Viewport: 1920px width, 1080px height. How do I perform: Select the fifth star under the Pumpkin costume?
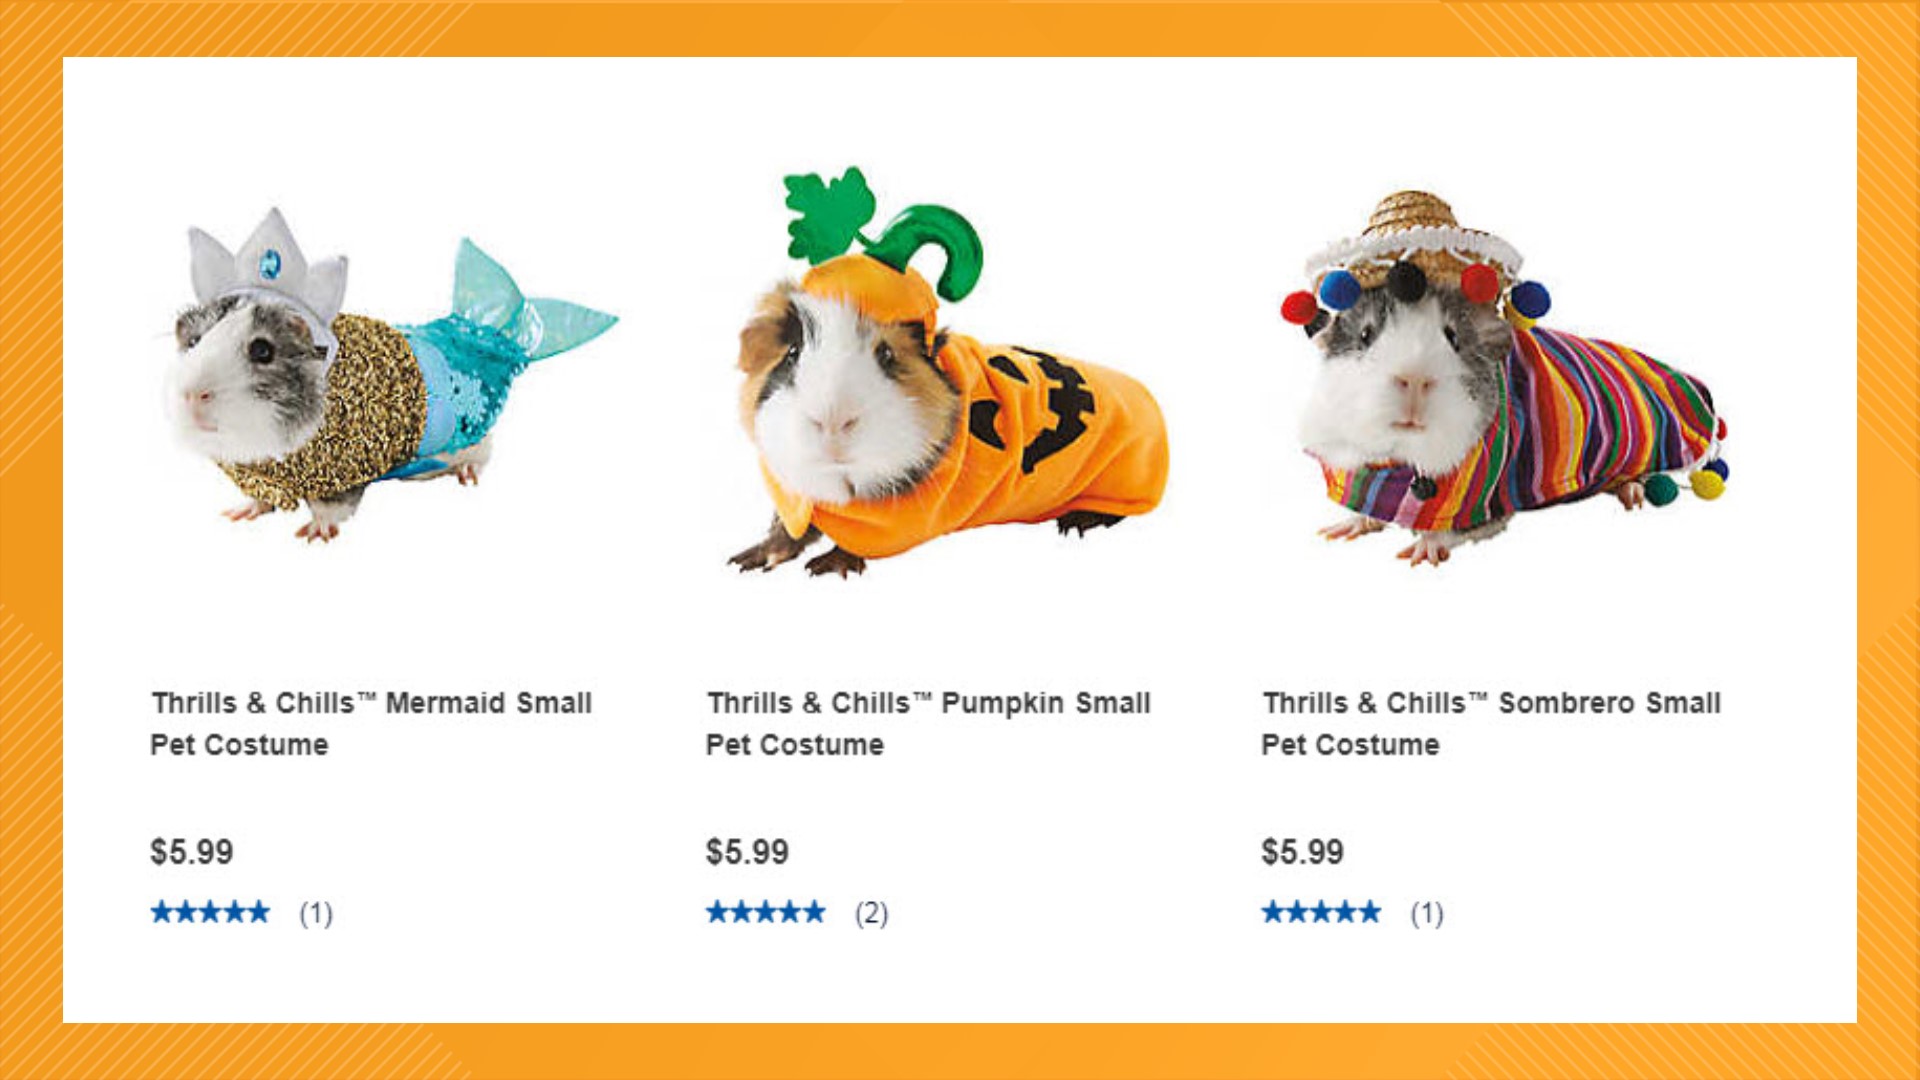(815, 911)
